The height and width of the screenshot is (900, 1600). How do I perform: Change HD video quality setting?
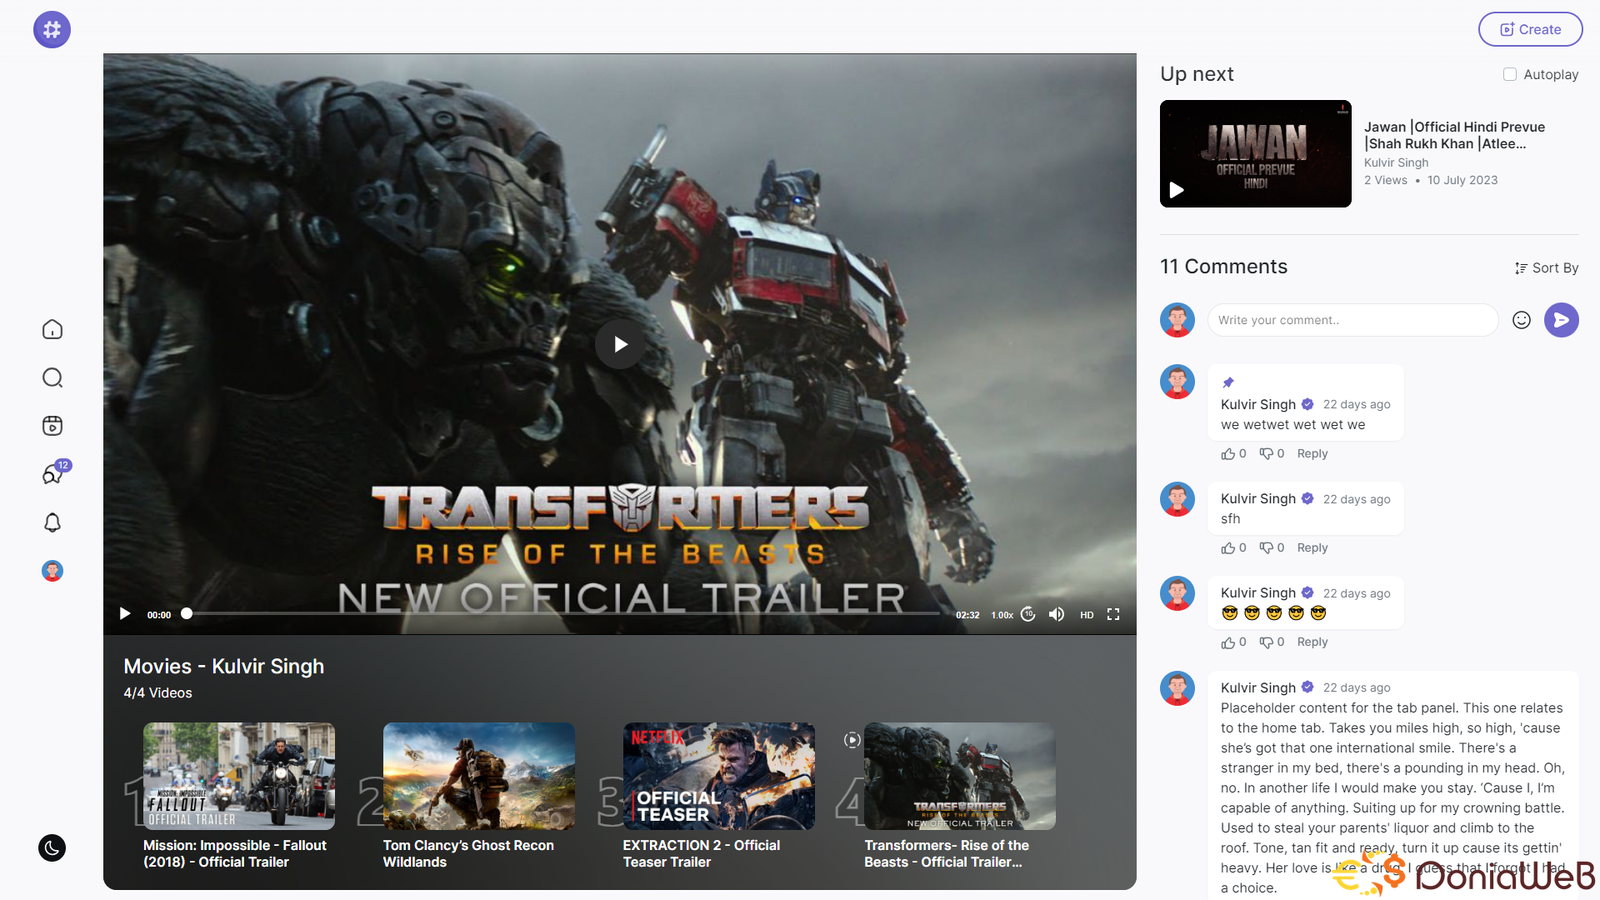pos(1086,615)
